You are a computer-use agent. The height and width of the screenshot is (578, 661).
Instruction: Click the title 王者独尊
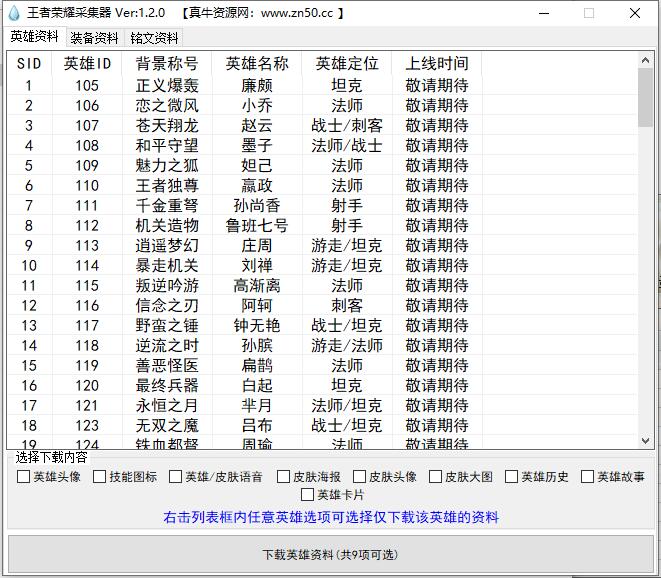pos(167,185)
